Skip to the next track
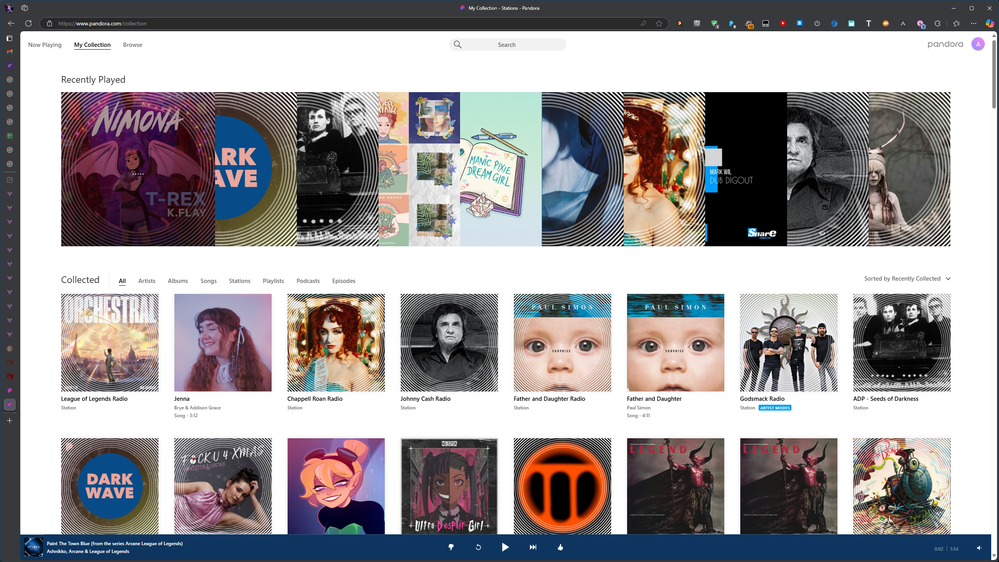Screen dimensions: 999x562 tap(533, 547)
